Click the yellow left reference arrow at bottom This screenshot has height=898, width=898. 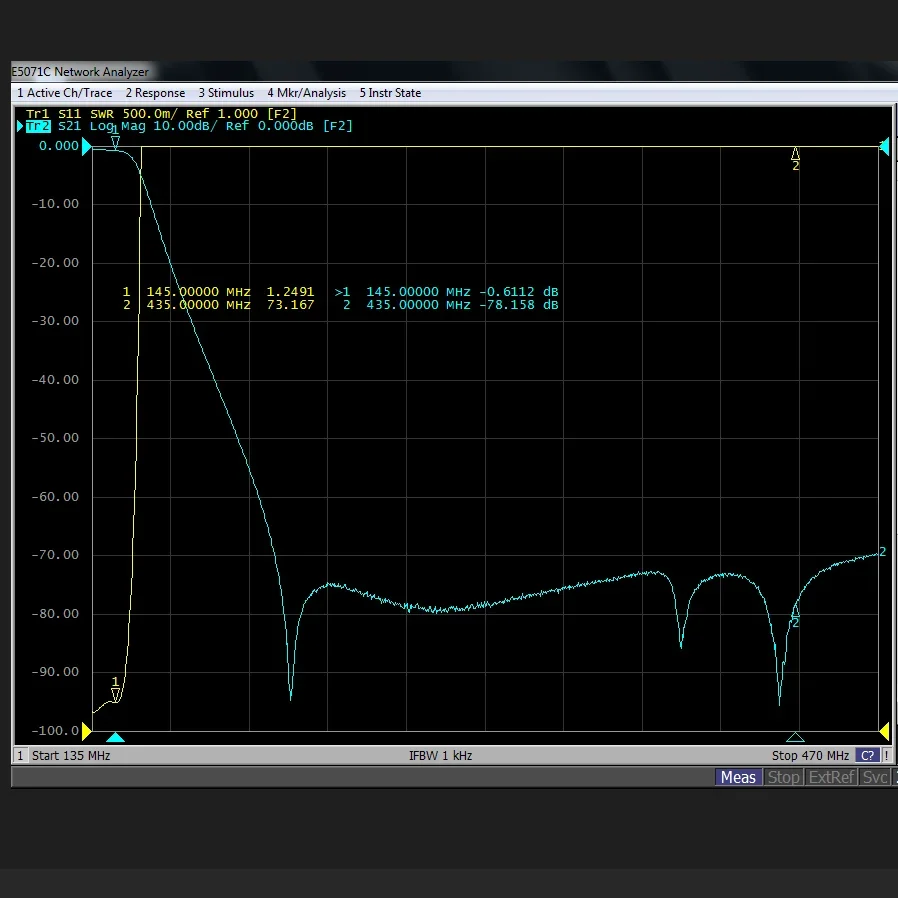pyautogui.click(x=86, y=731)
